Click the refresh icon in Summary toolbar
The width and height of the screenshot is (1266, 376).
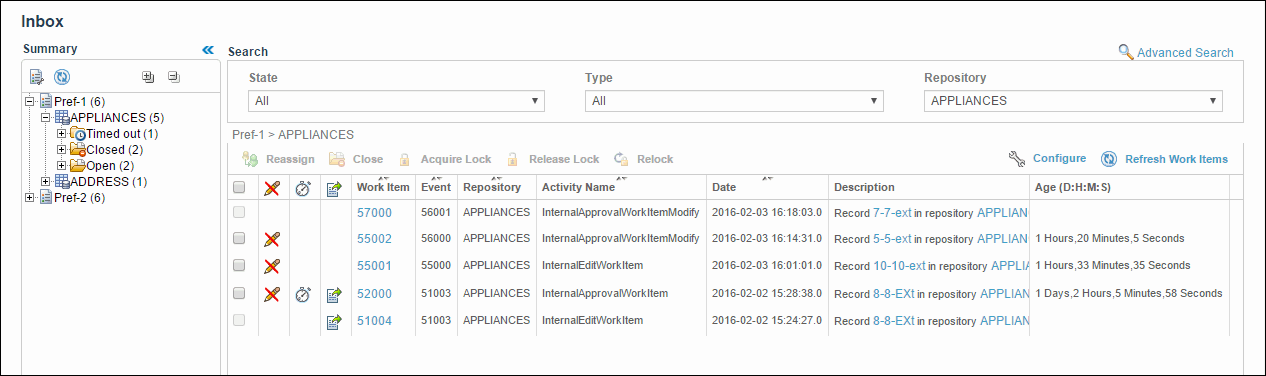[x=62, y=77]
